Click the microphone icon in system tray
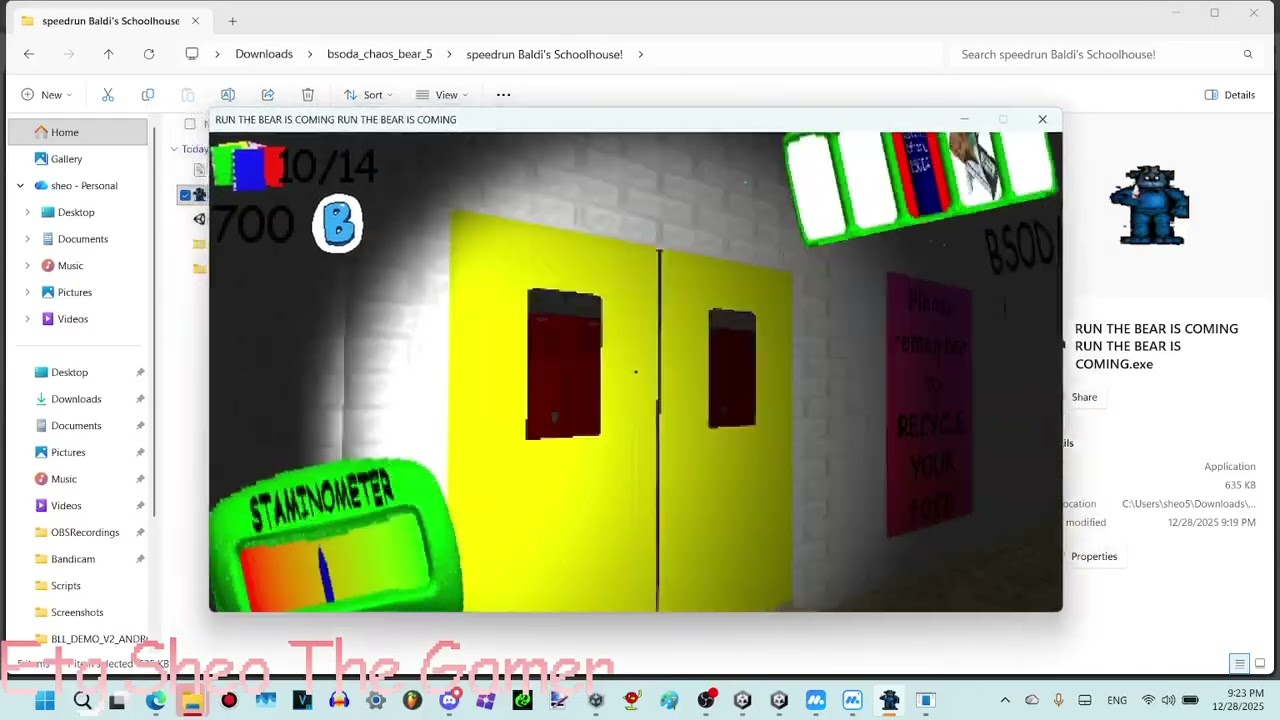The width and height of the screenshot is (1280, 720). click(1058, 700)
